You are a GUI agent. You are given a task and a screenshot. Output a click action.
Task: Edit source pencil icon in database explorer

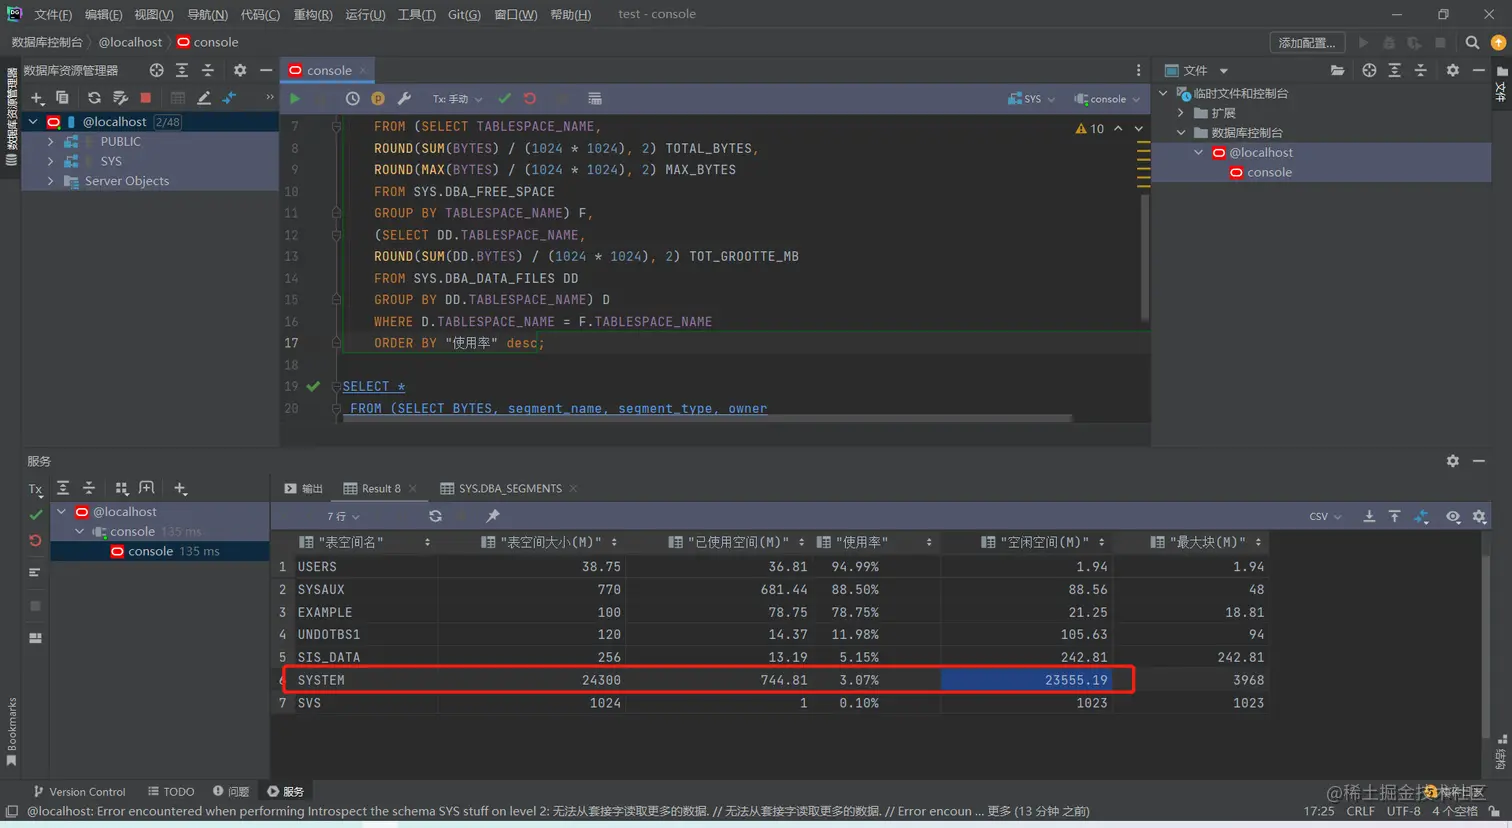(x=204, y=98)
